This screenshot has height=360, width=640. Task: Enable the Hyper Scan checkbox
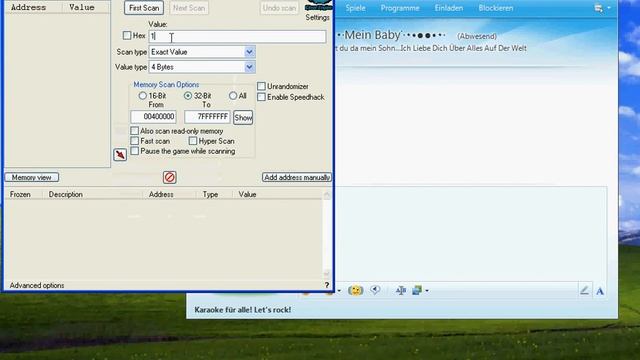pyautogui.click(x=193, y=141)
